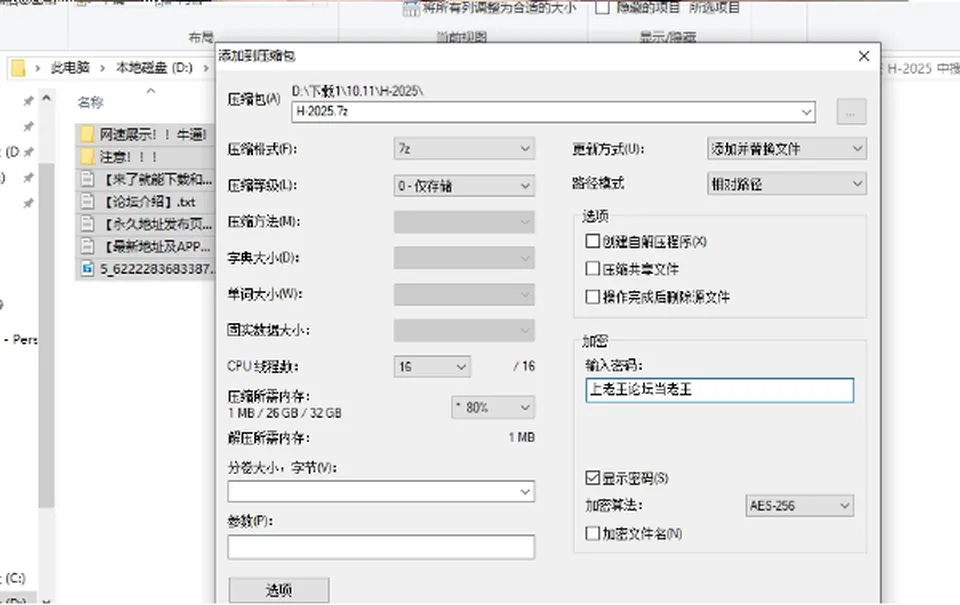
Task: Open the 压缩格式 7z dropdown
Action: [464, 149]
